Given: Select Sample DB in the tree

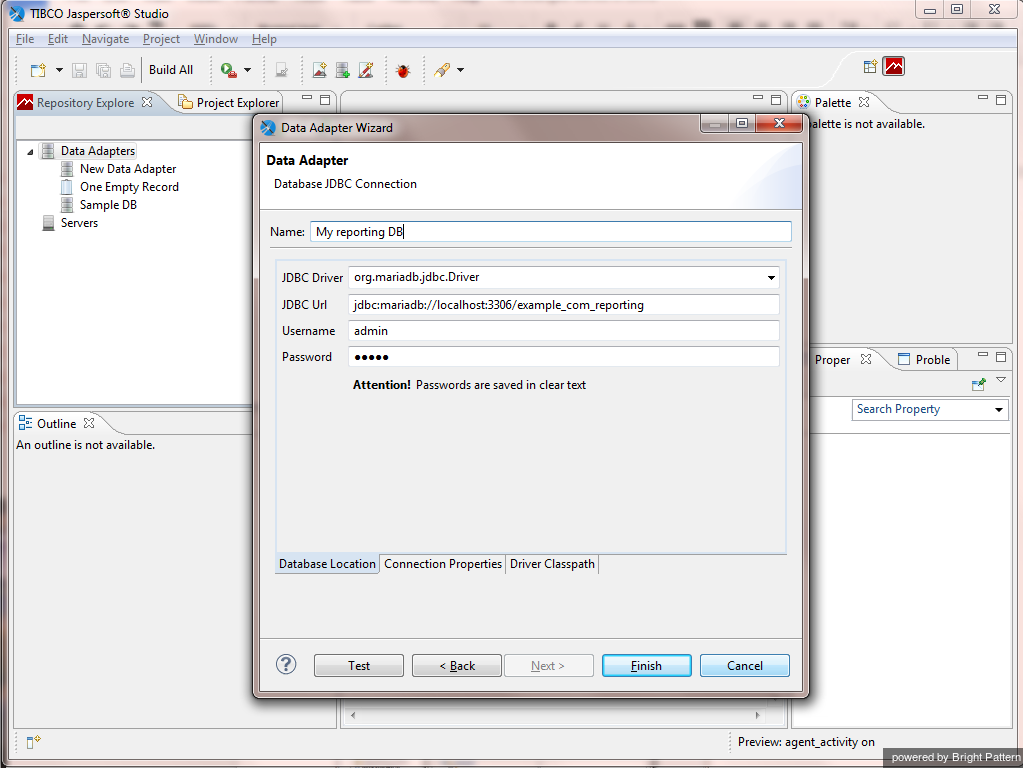Looking at the screenshot, I should [108, 205].
